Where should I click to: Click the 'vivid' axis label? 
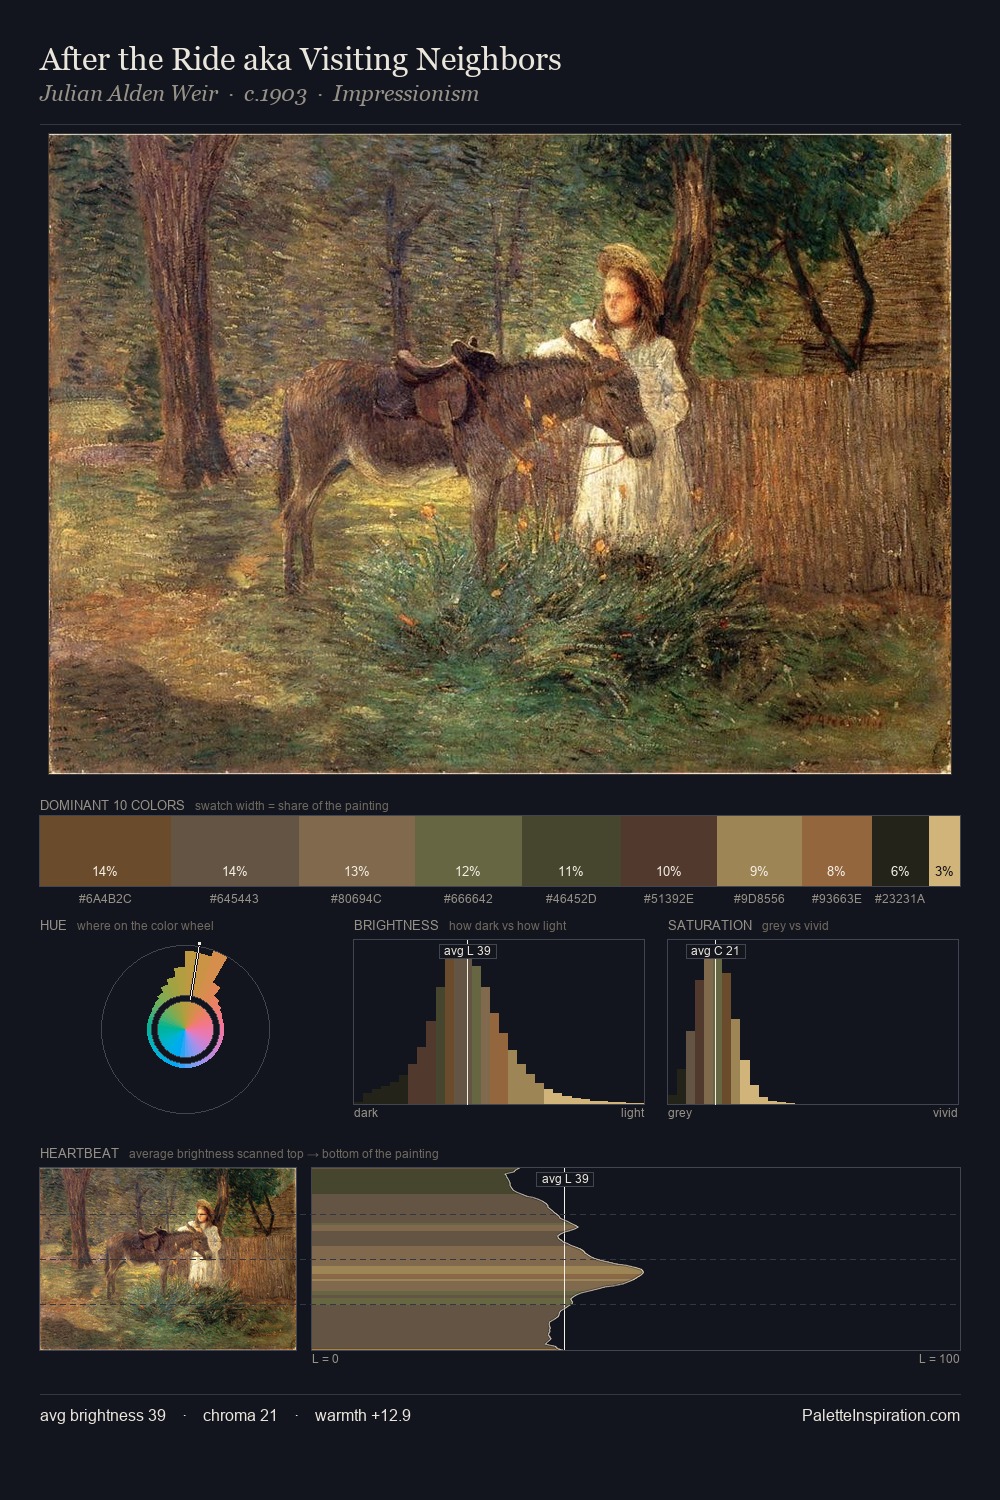(x=945, y=1113)
